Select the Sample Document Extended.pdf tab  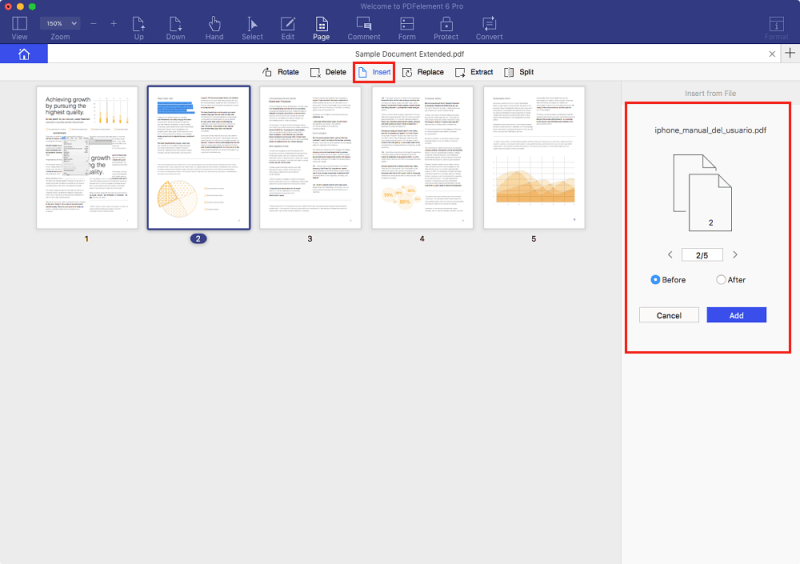point(409,54)
